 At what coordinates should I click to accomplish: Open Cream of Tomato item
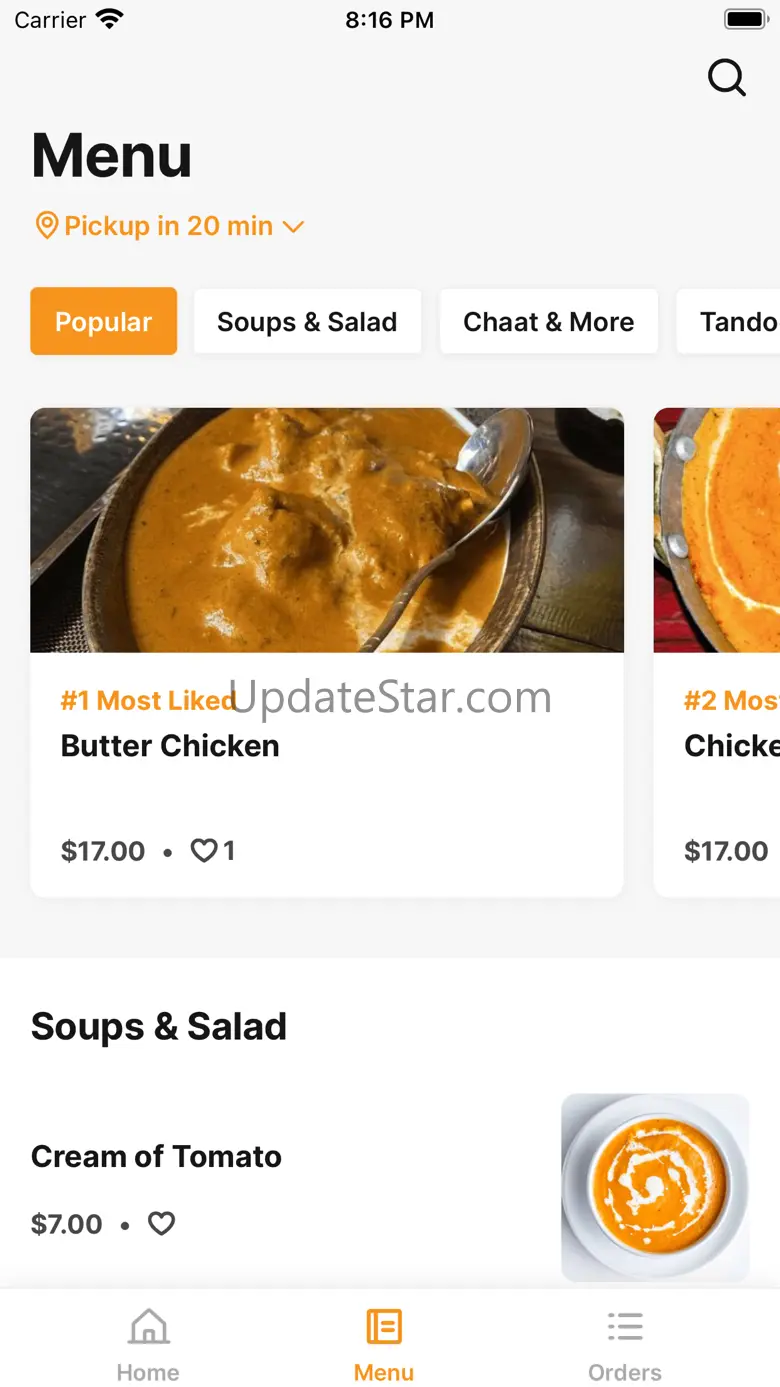pyautogui.click(x=156, y=1157)
